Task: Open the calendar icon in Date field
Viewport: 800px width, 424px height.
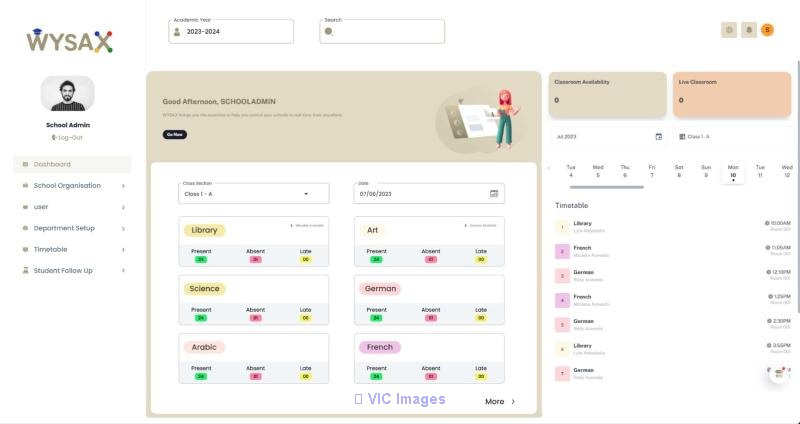Action: click(x=494, y=194)
